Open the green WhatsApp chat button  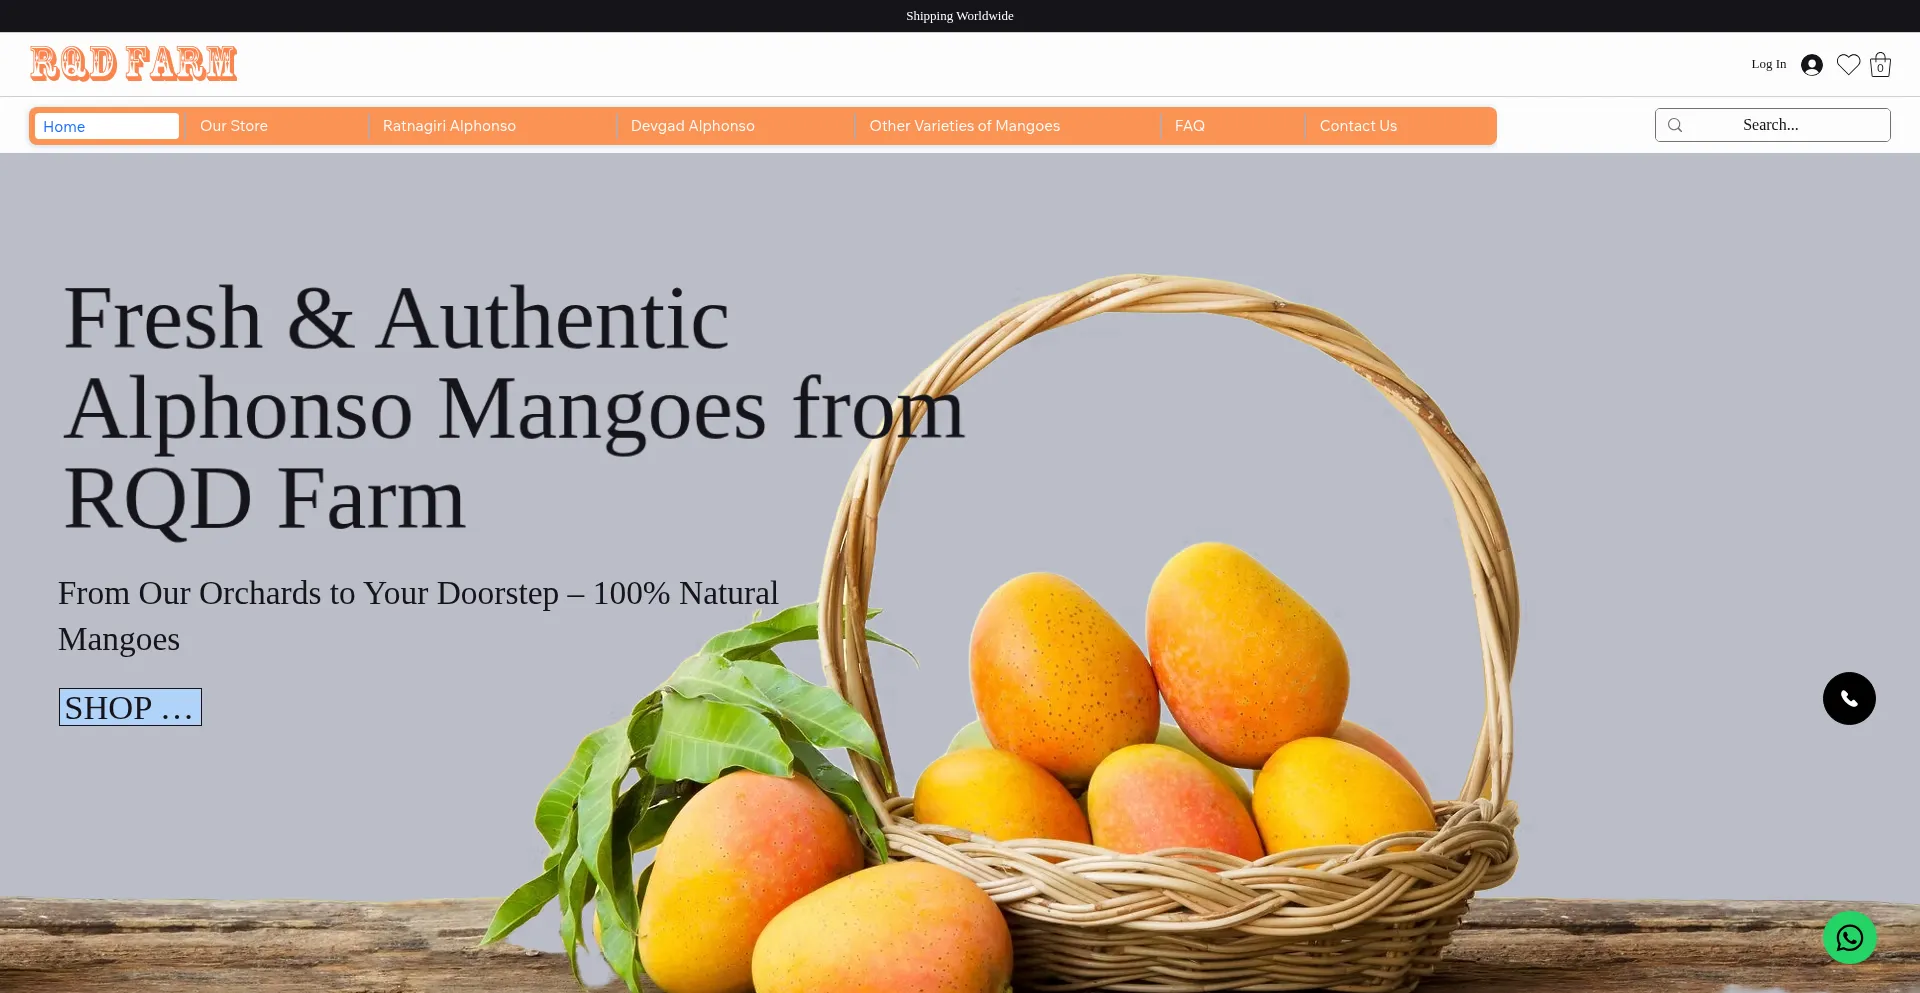[1849, 938]
